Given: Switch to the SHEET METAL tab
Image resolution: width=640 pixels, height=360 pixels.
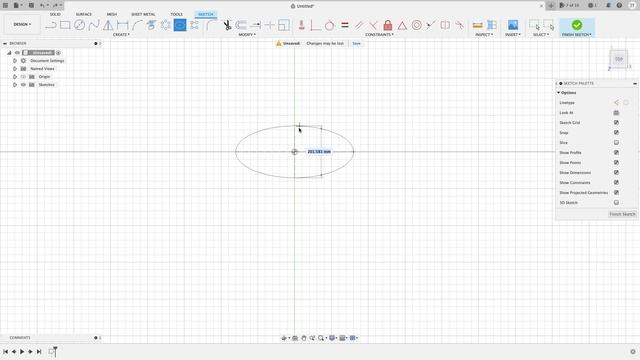Looking at the screenshot, I should click(143, 14).
